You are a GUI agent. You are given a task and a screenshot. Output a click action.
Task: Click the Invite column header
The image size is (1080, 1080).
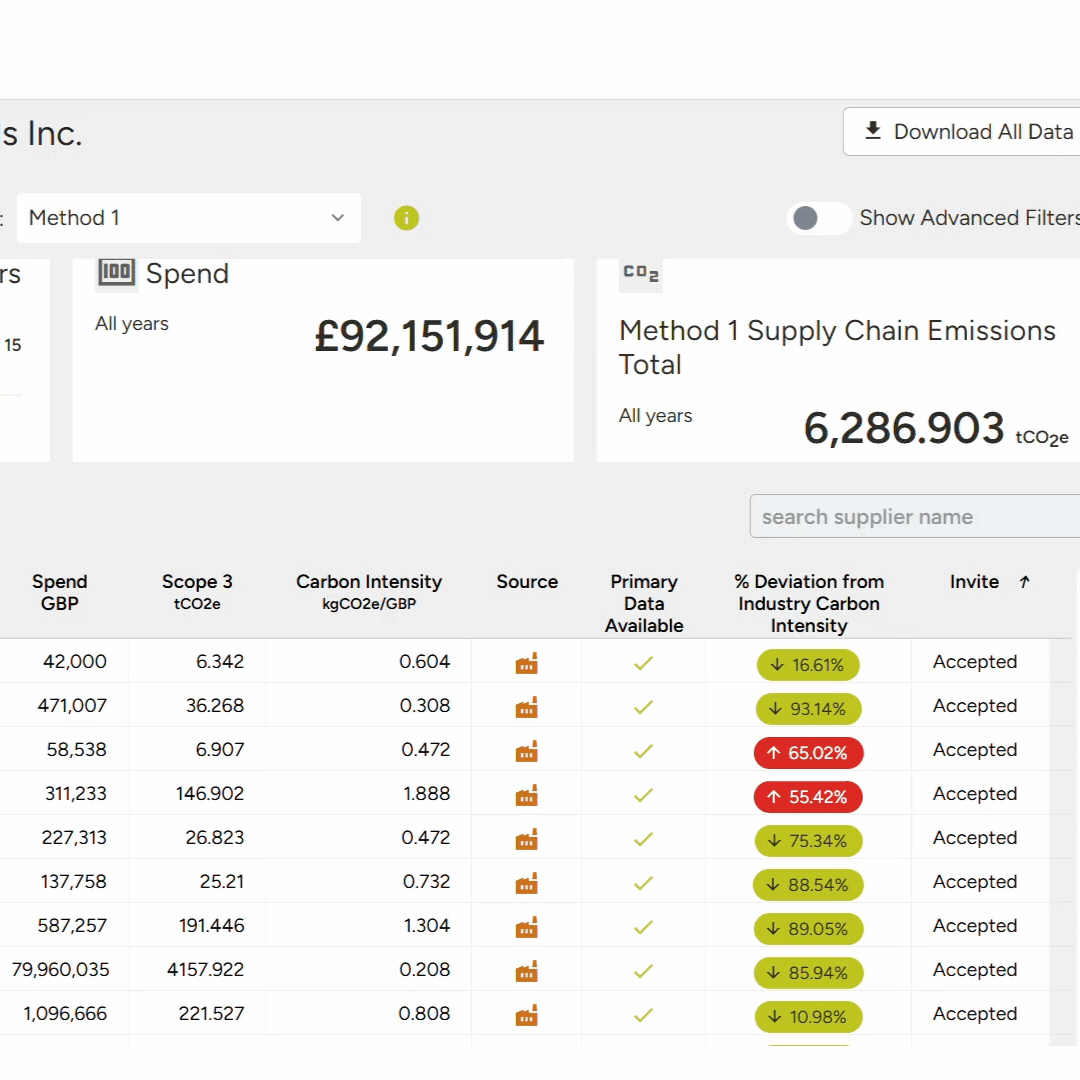coord(974,582)
